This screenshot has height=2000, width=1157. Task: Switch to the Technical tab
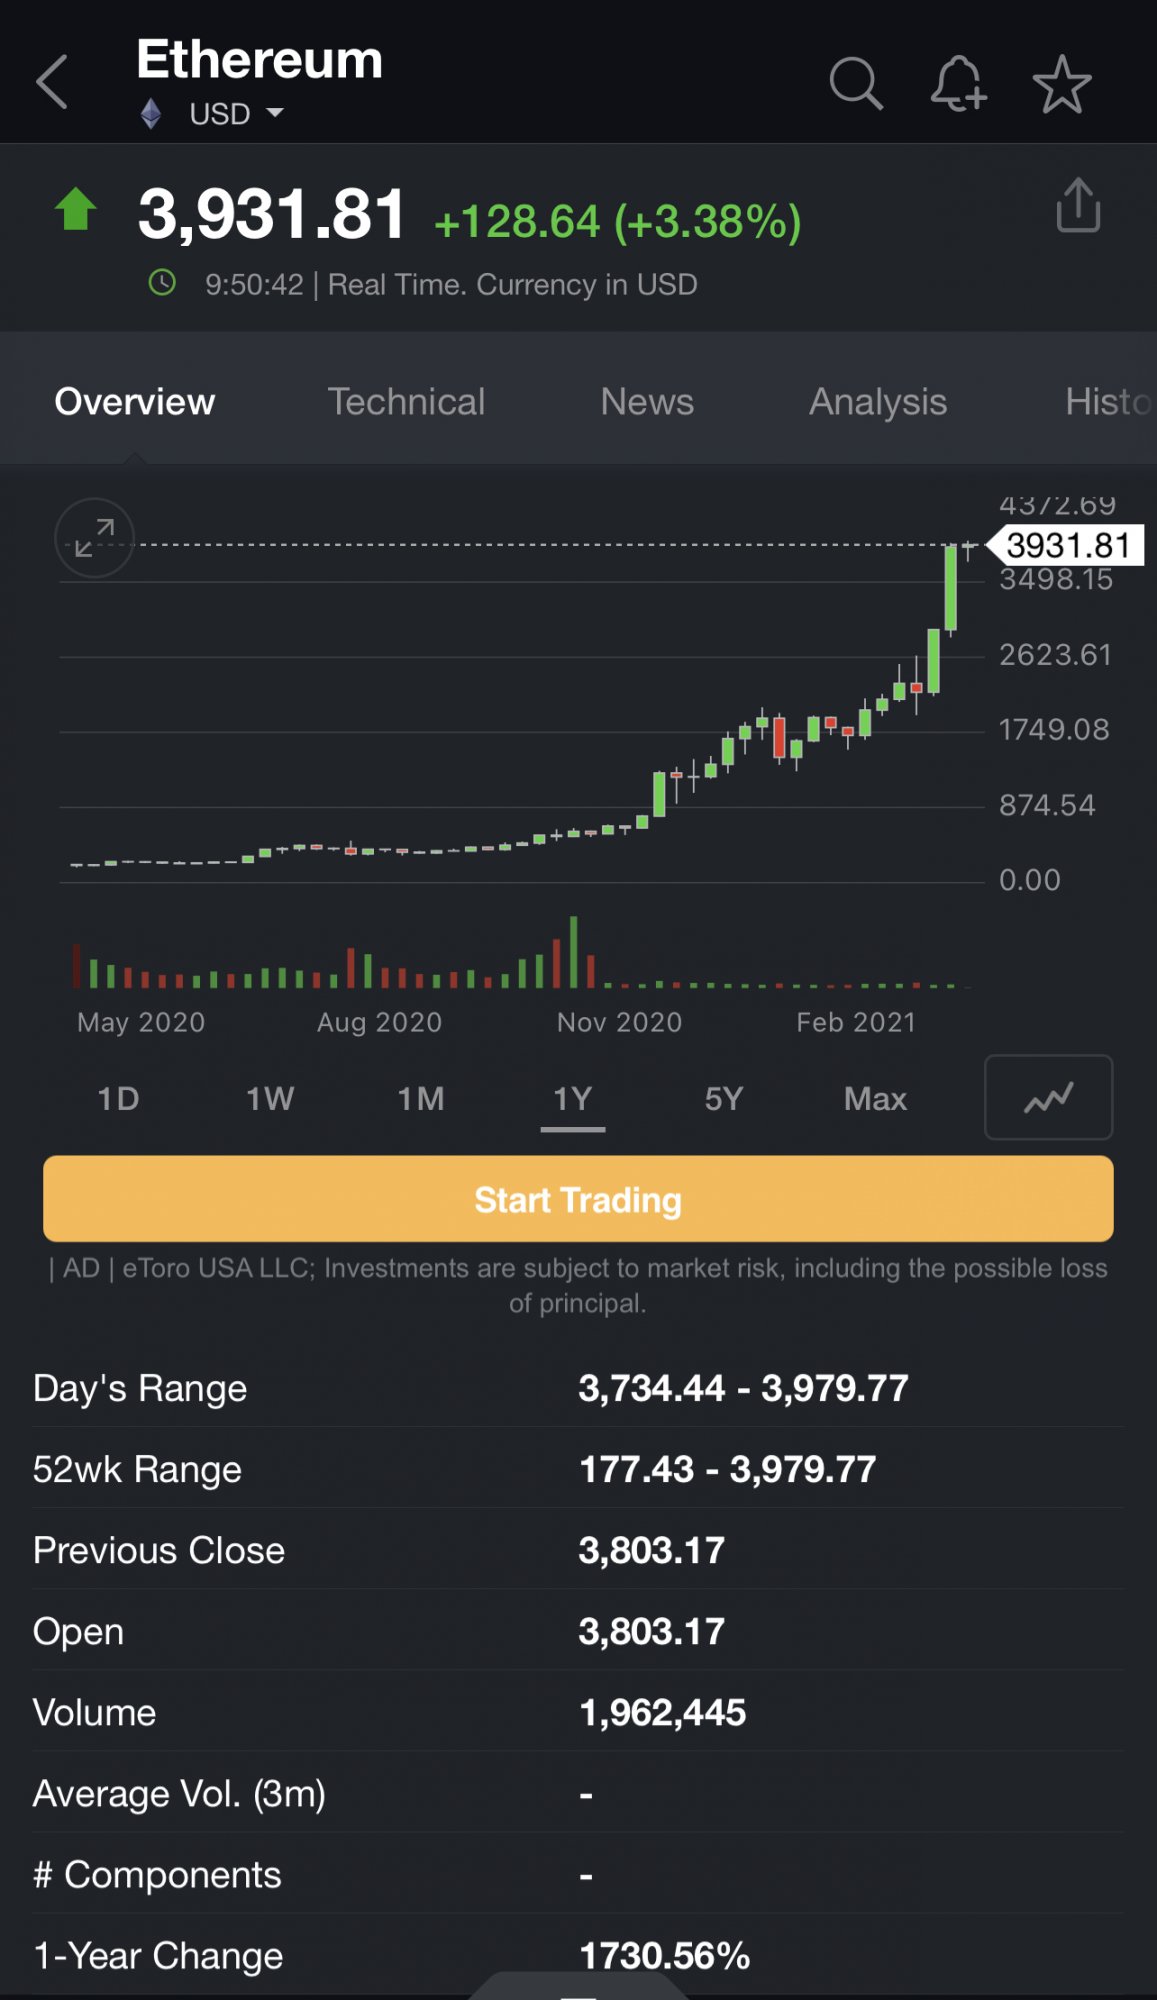click(x=406, y=402)
